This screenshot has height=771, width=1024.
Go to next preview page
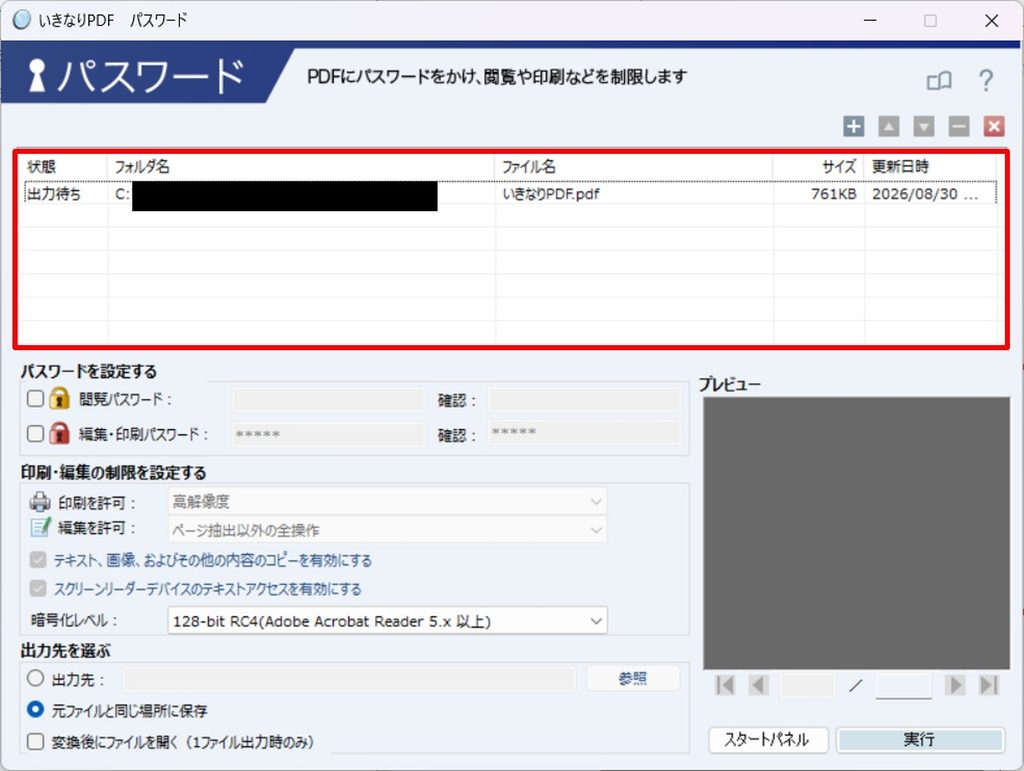pyautogui.click(x=955, y=685)
